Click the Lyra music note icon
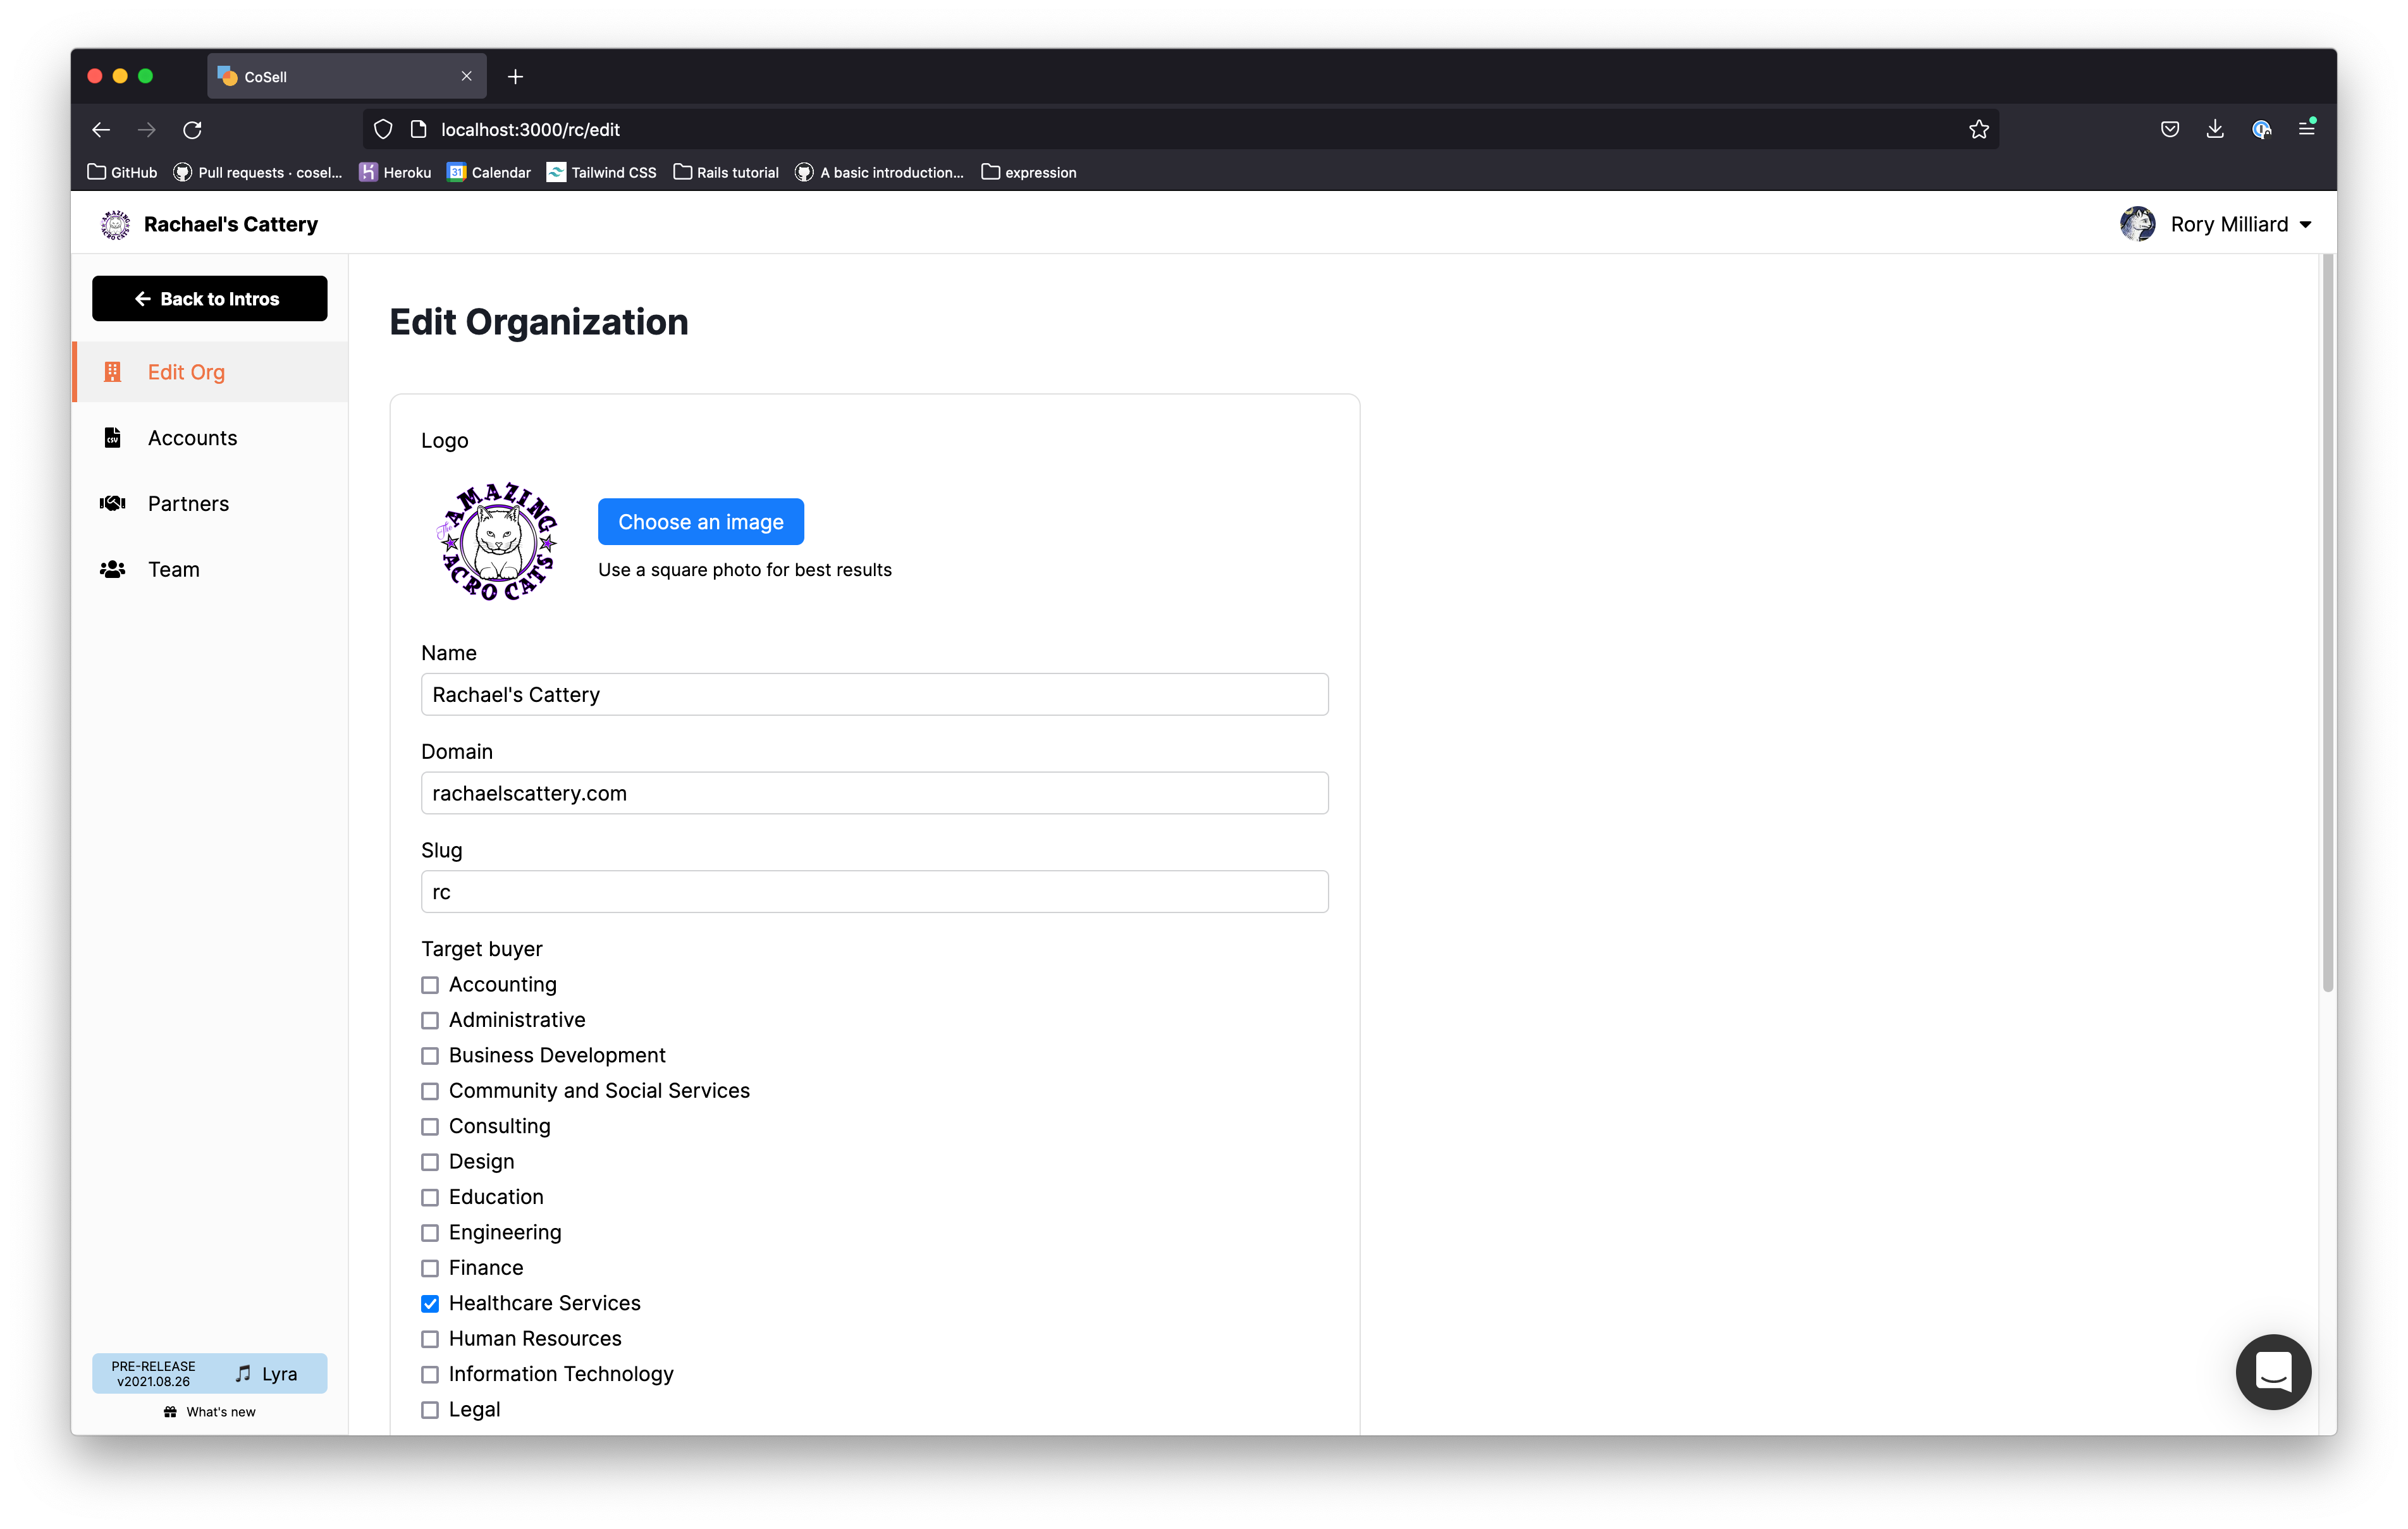Viewport: 2408px width, 1529px height. click(243, 1374)
